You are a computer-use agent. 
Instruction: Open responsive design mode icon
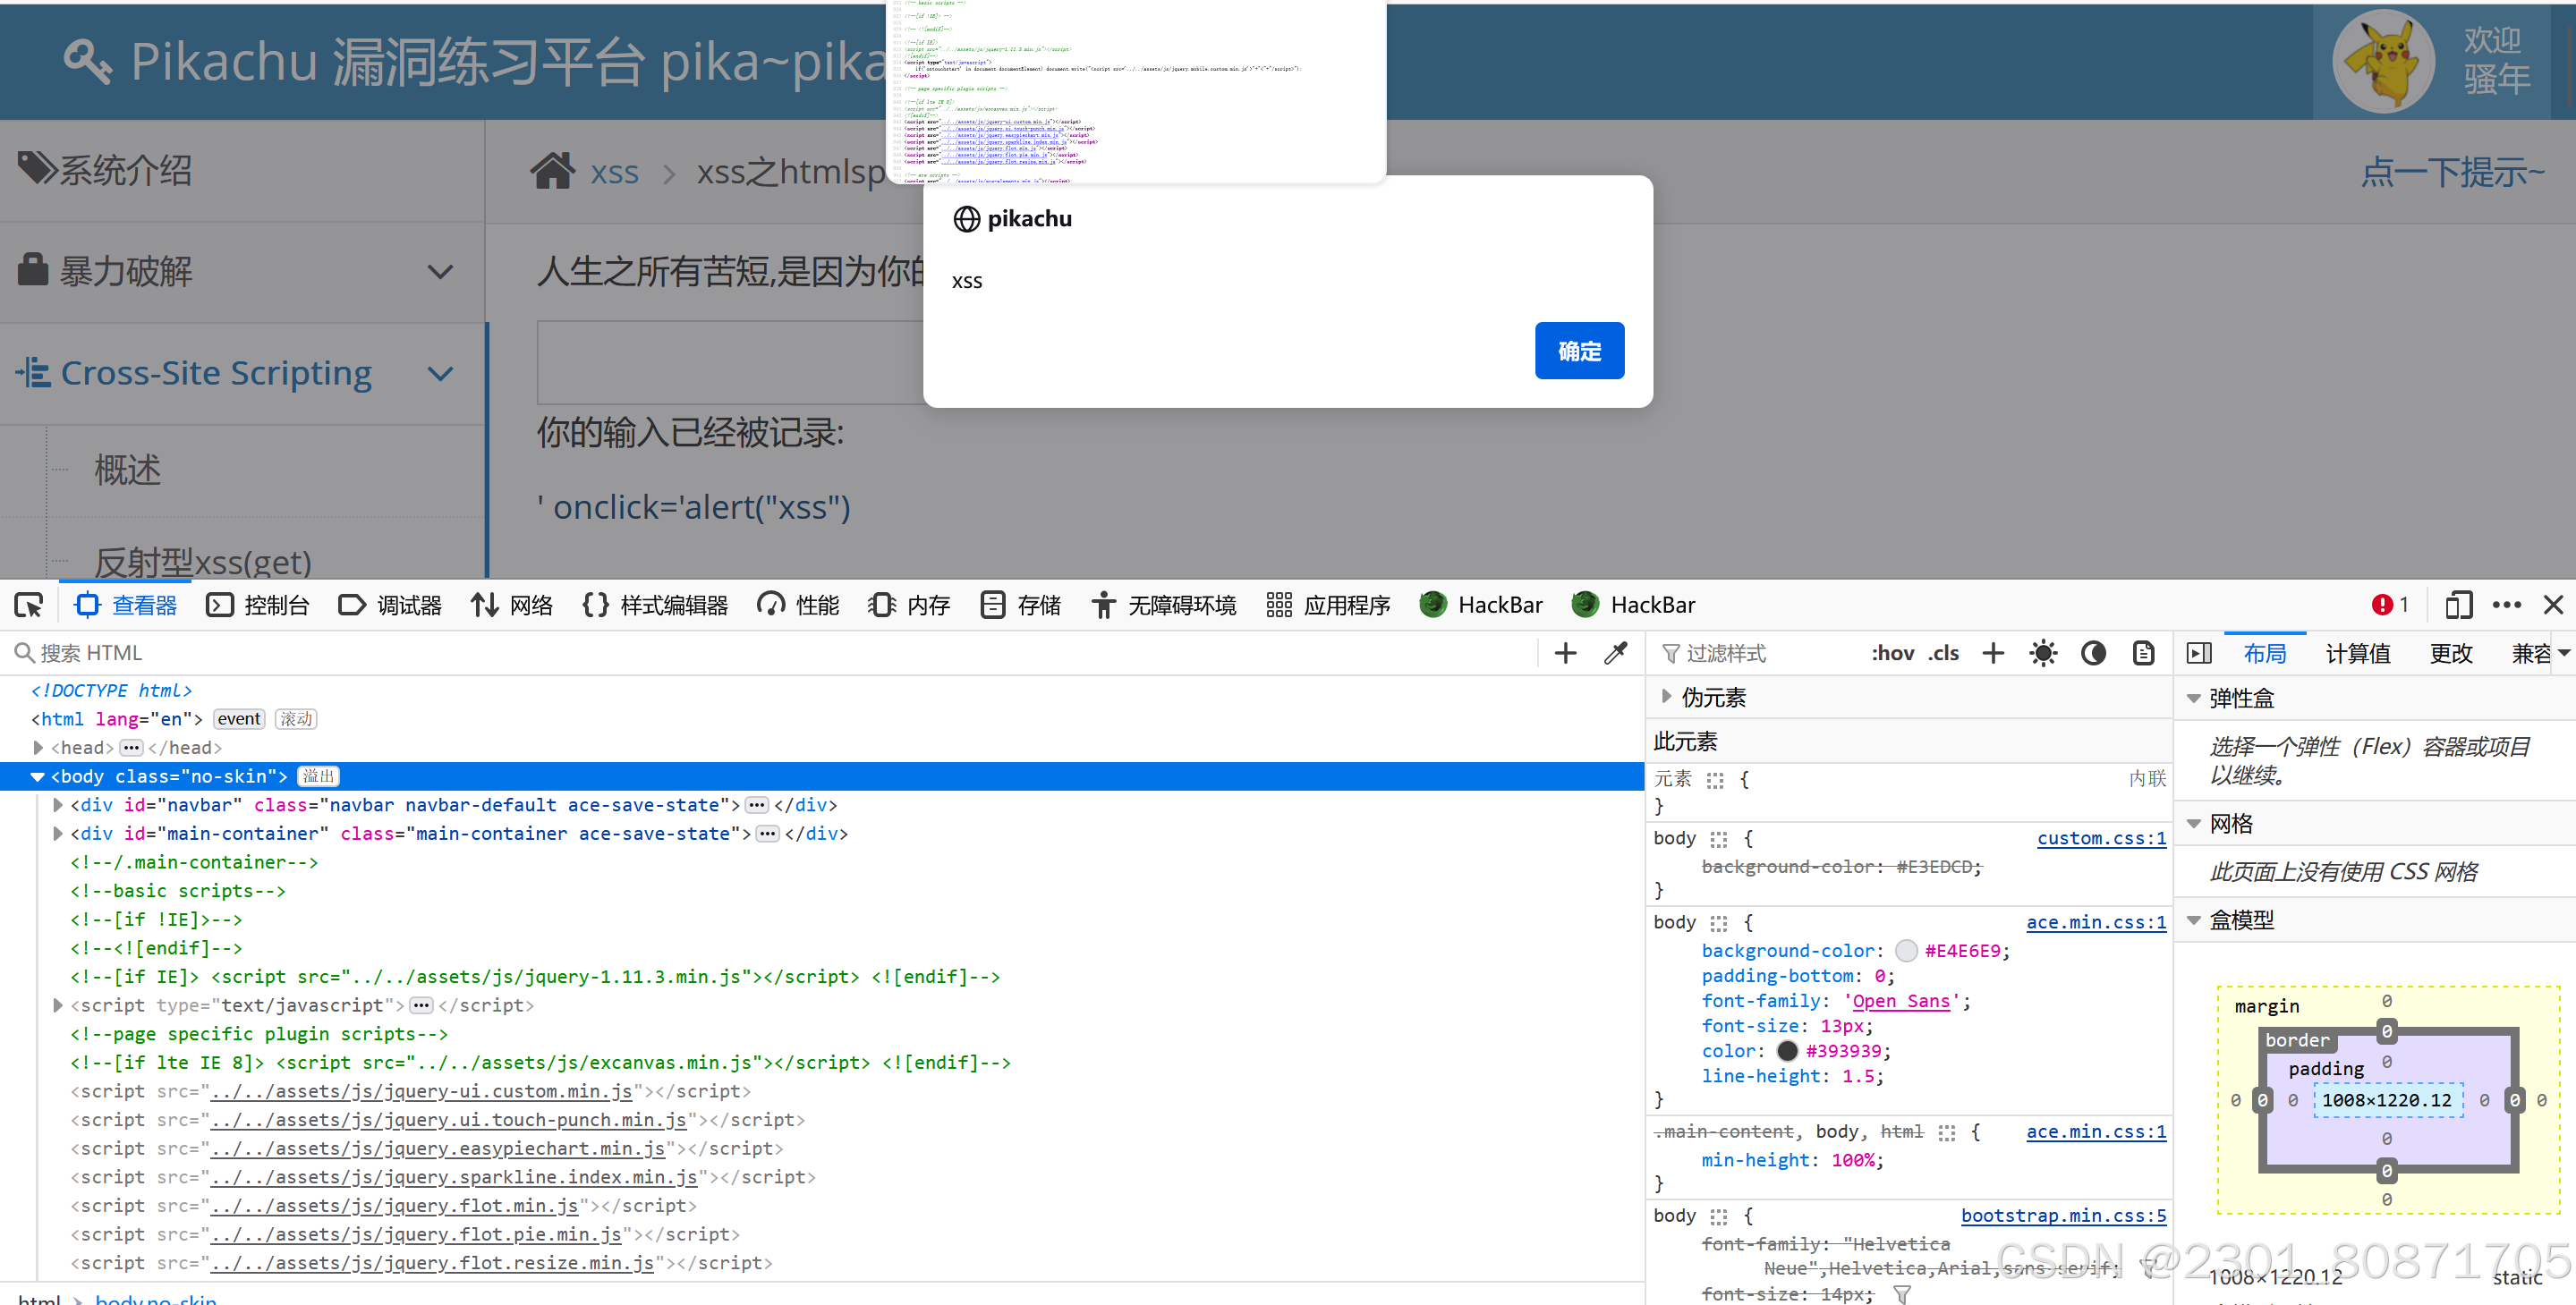pos(2458,605)
